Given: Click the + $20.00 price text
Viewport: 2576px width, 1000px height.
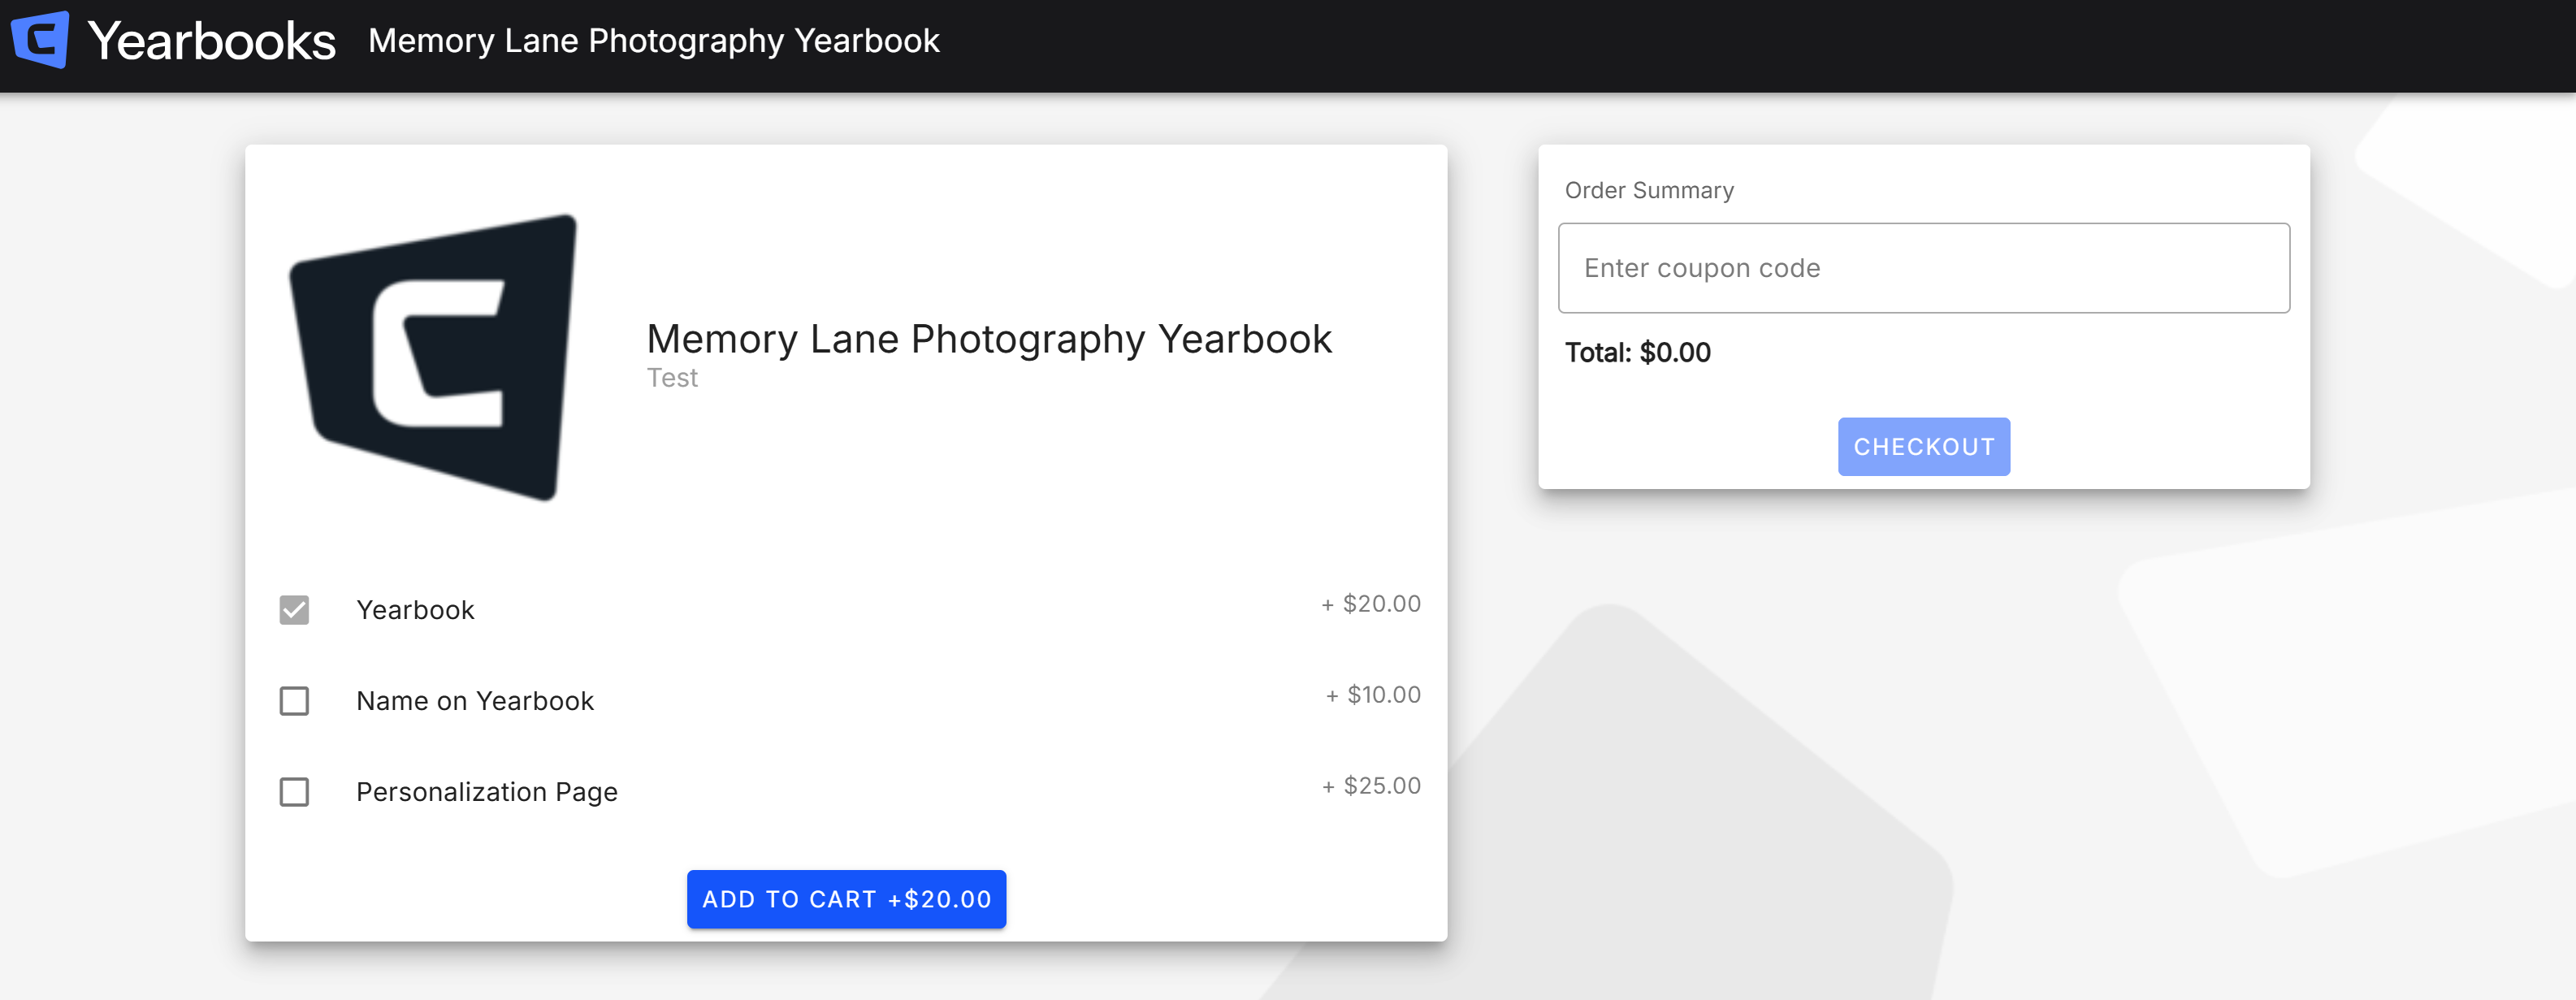Looking at the screenshot, I should tap(1371, 604).
